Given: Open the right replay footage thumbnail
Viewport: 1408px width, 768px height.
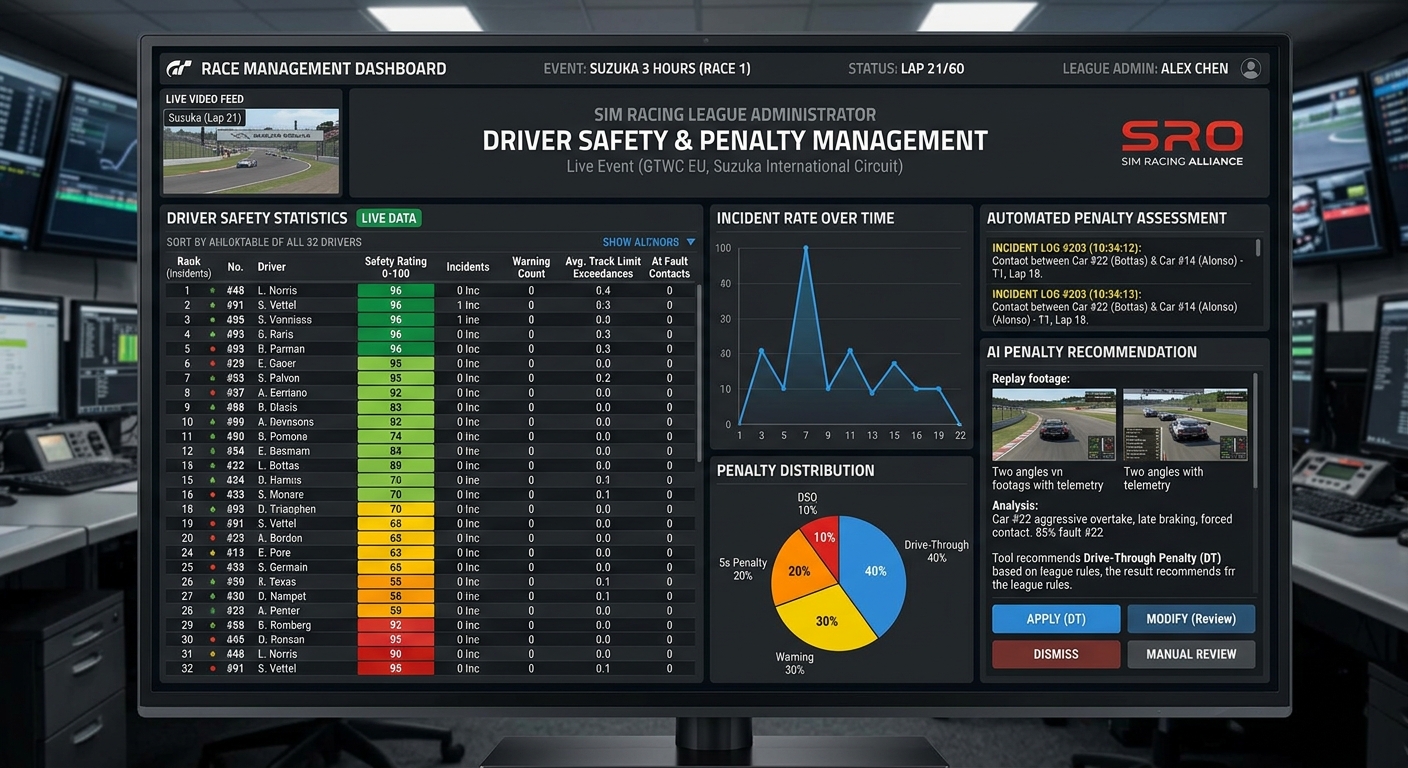Looking at the screenshot, I should point(1185,425).
